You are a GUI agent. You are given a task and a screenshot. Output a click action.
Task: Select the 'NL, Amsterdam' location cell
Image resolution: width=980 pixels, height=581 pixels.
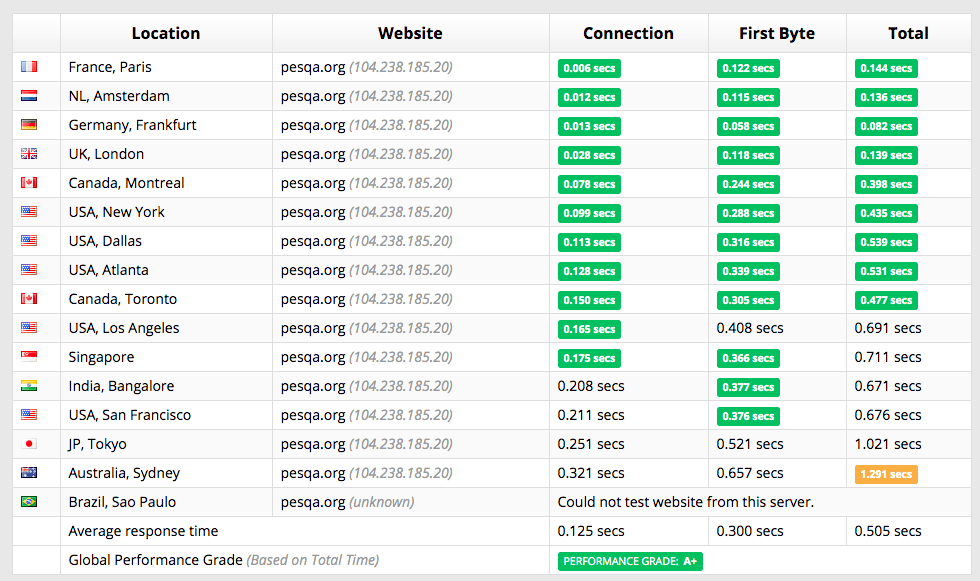166,96
